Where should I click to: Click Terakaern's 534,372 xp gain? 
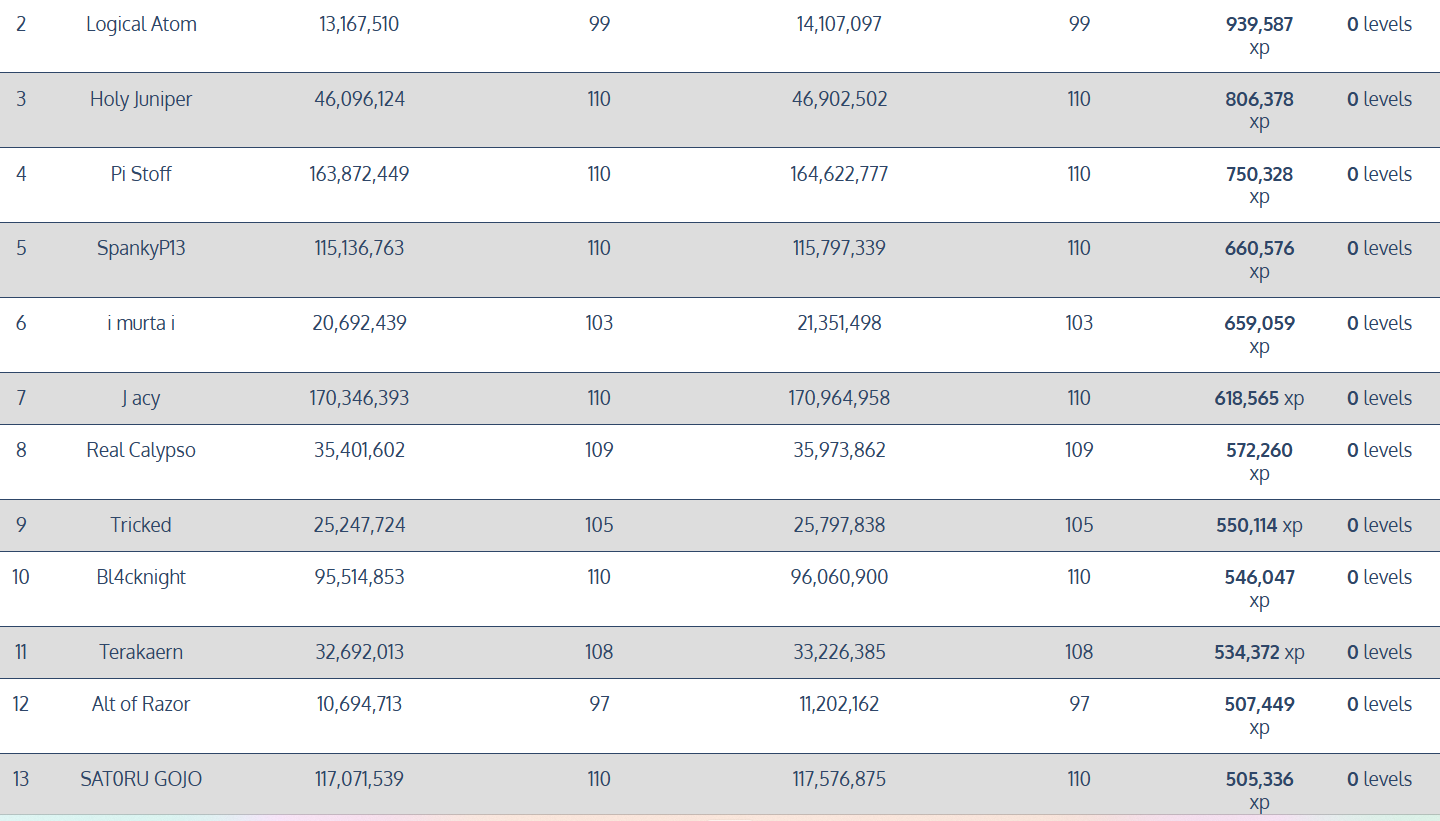click(1259, 652)
